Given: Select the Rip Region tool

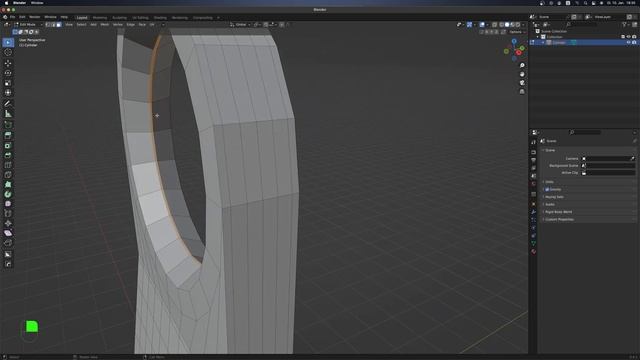Looking at the screenshot, I should tap(8, 243).
